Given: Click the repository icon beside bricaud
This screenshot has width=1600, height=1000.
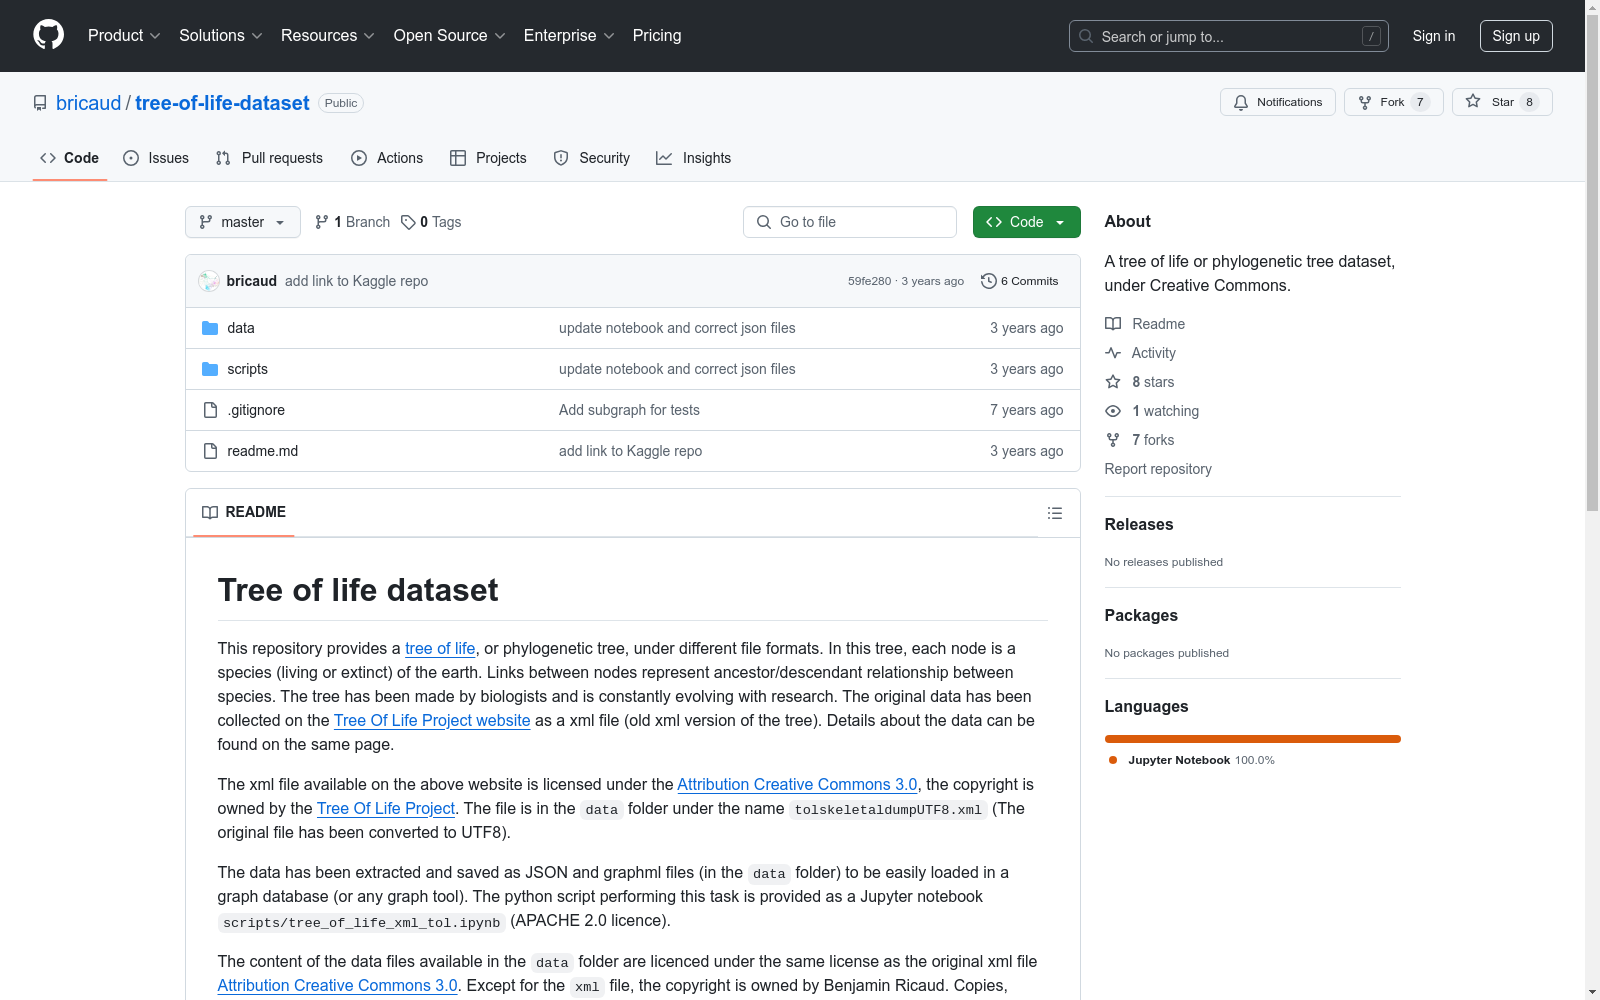Looking at the screenshot, I should click(x=40, y=103).
